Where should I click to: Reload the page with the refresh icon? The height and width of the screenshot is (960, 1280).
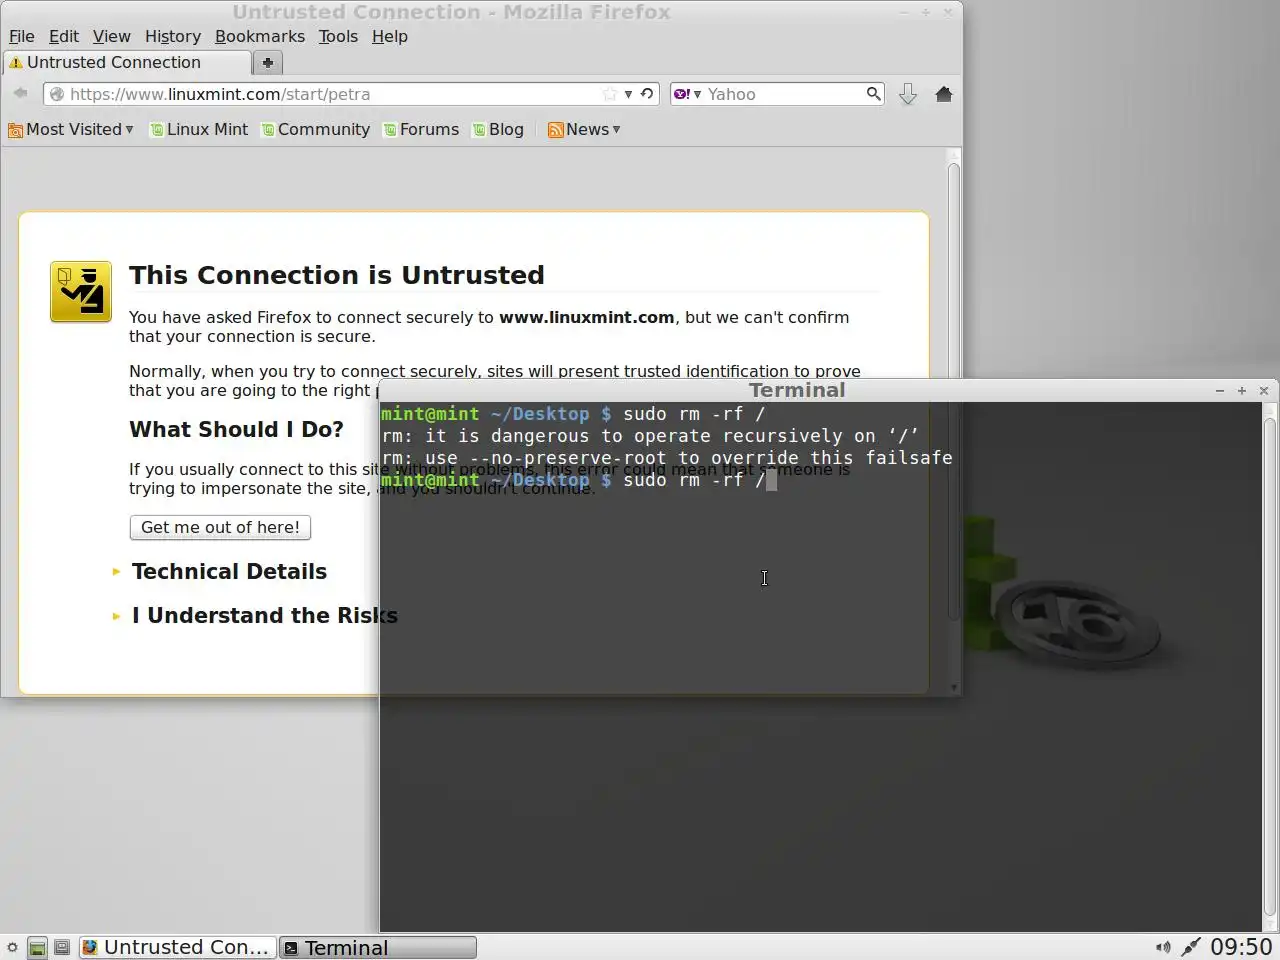[647, 94]
